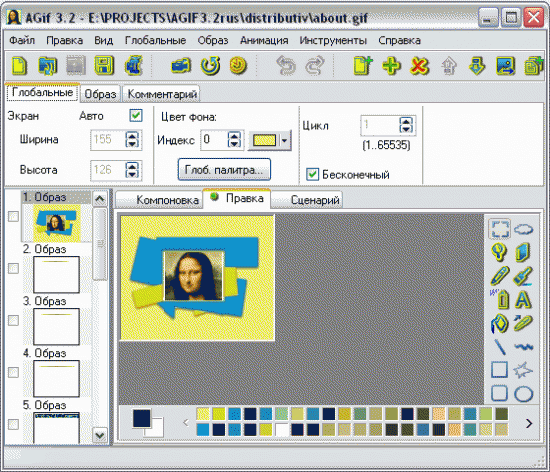Open the Вид menu
Screen dimensions: 550x472
103,40
